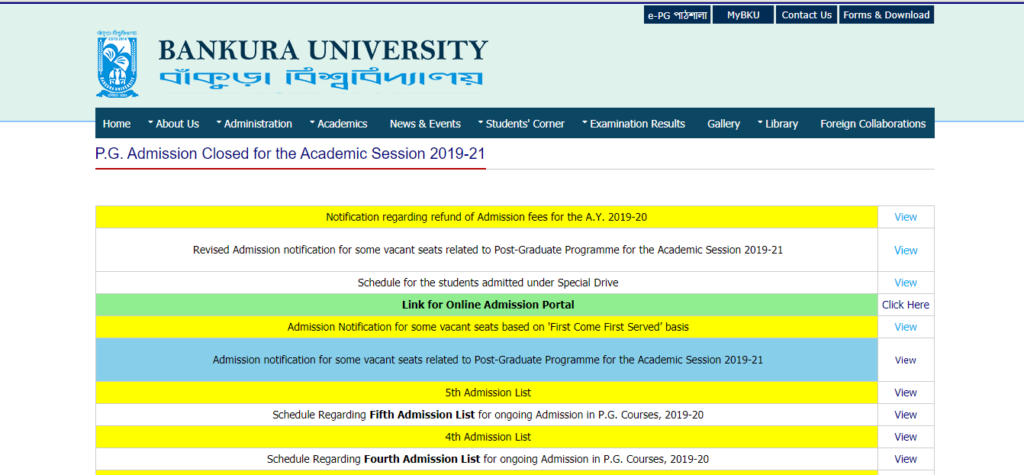This screenshot has height=475, width=1024.
Task: View the 4th Admission List
Action: [905, 436]
